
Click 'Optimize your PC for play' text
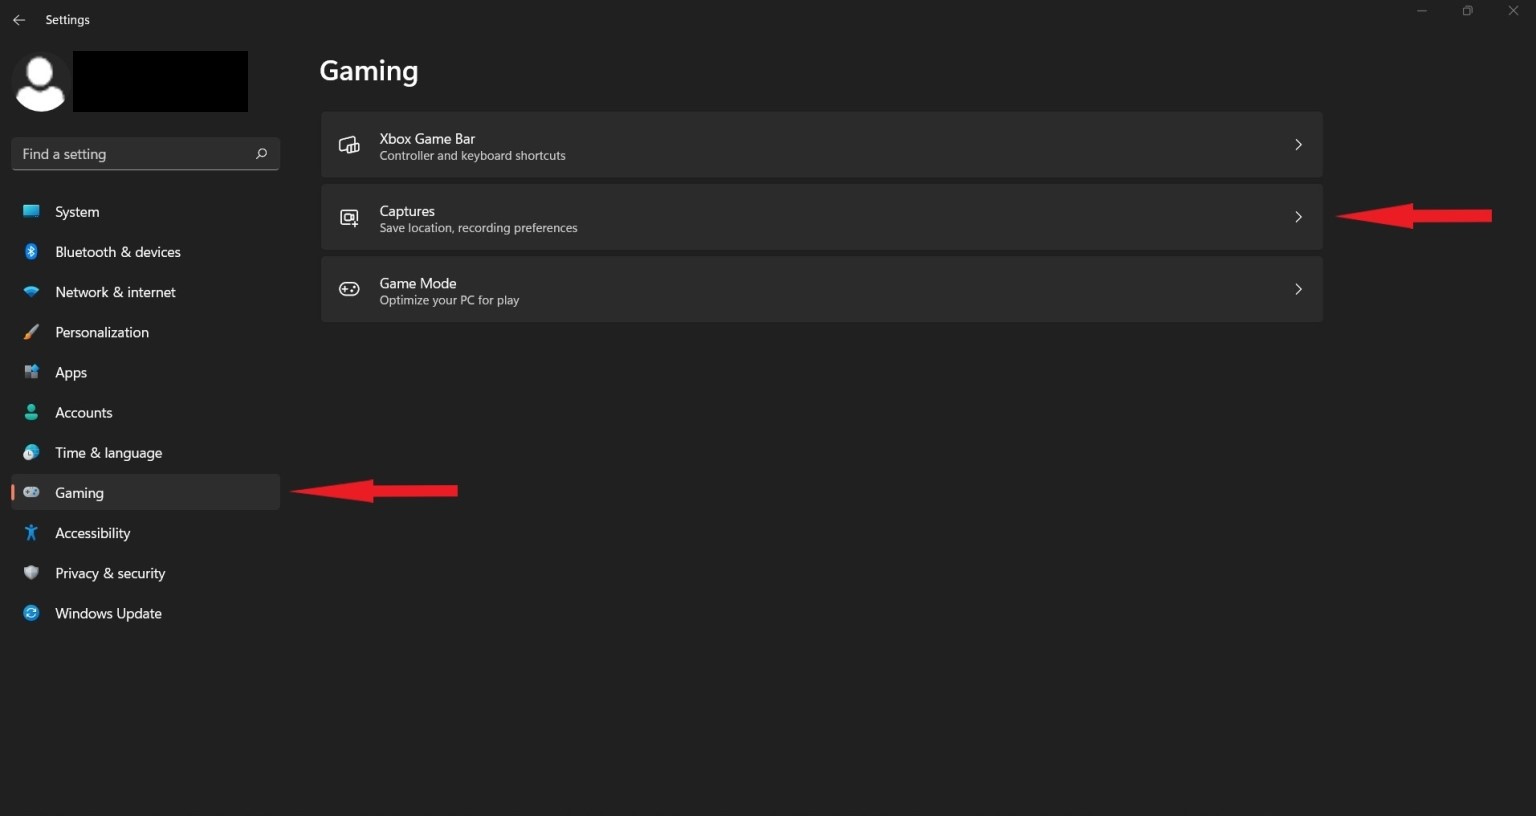point(449,300)
